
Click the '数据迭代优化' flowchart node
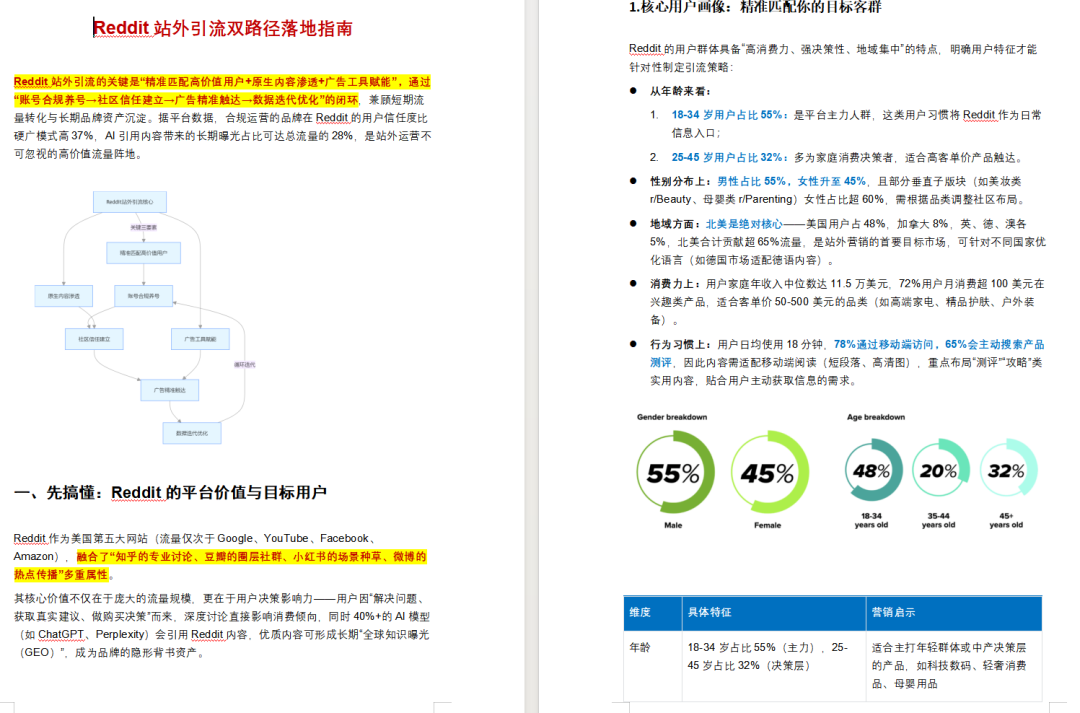coord(191,431)
